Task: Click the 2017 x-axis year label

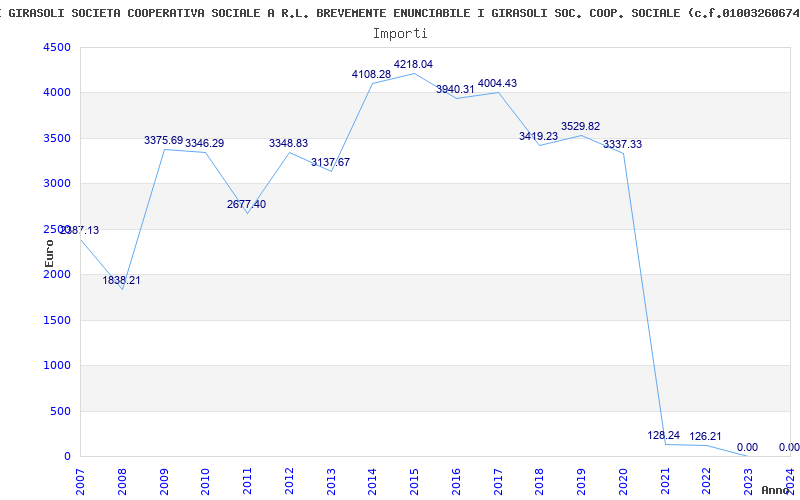Action: (x=497, y=481)
